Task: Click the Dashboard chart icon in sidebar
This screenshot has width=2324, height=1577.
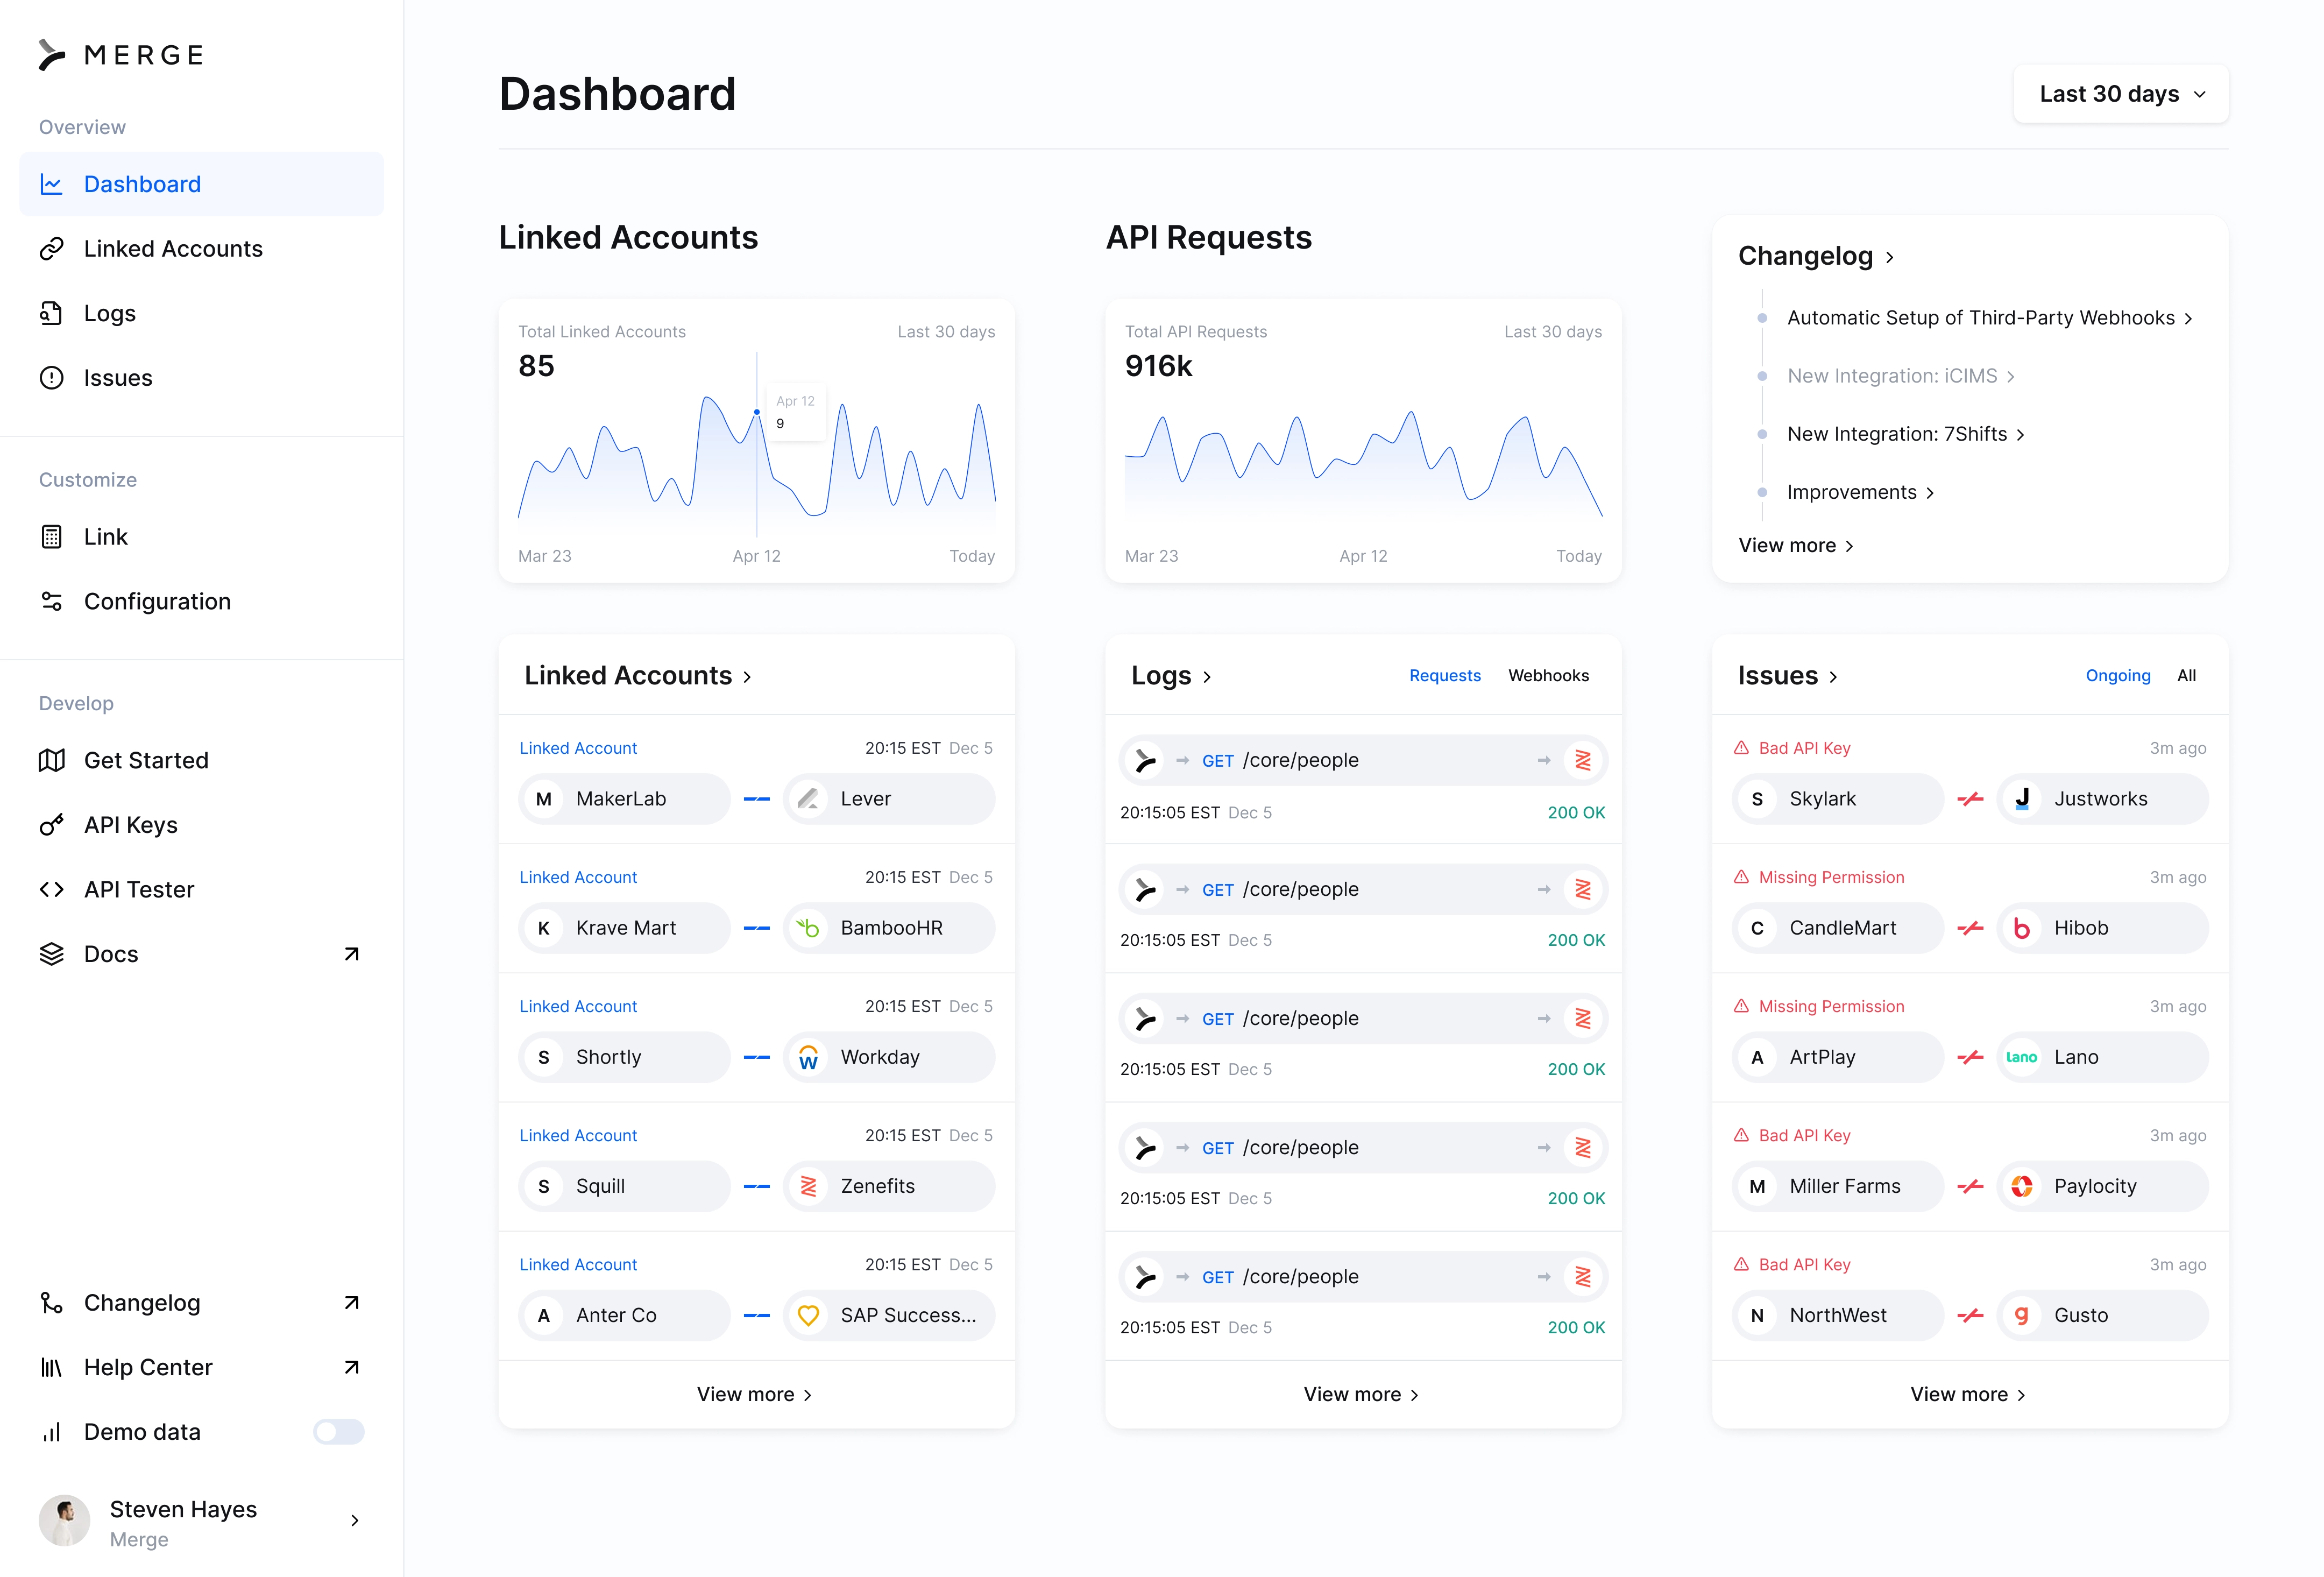Action: 51,184
